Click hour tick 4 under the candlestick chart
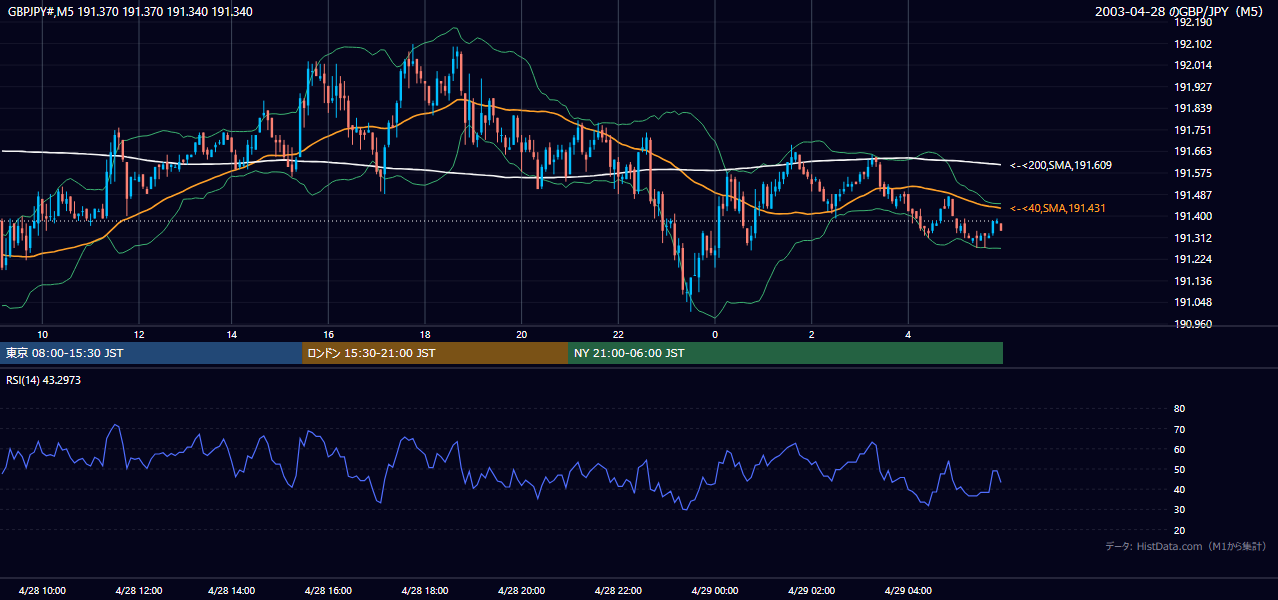 tap(908, 334)
